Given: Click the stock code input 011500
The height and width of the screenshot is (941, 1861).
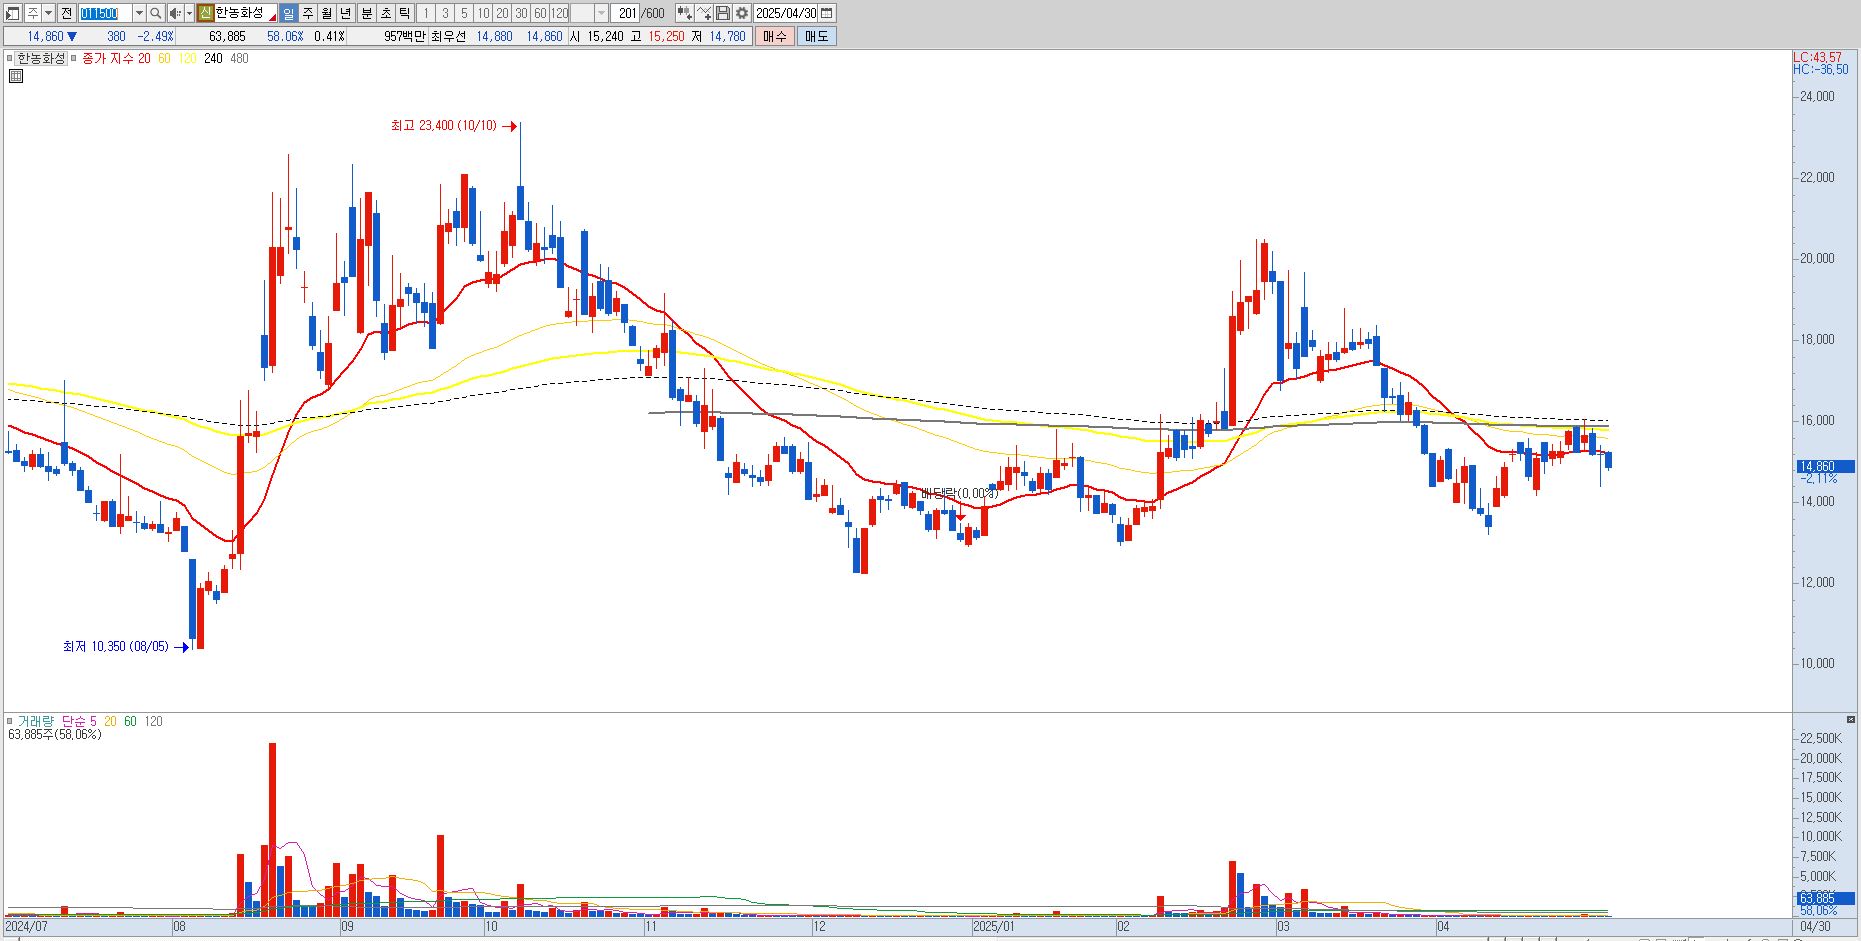Looking at the screenshot, I should (105, 13).
